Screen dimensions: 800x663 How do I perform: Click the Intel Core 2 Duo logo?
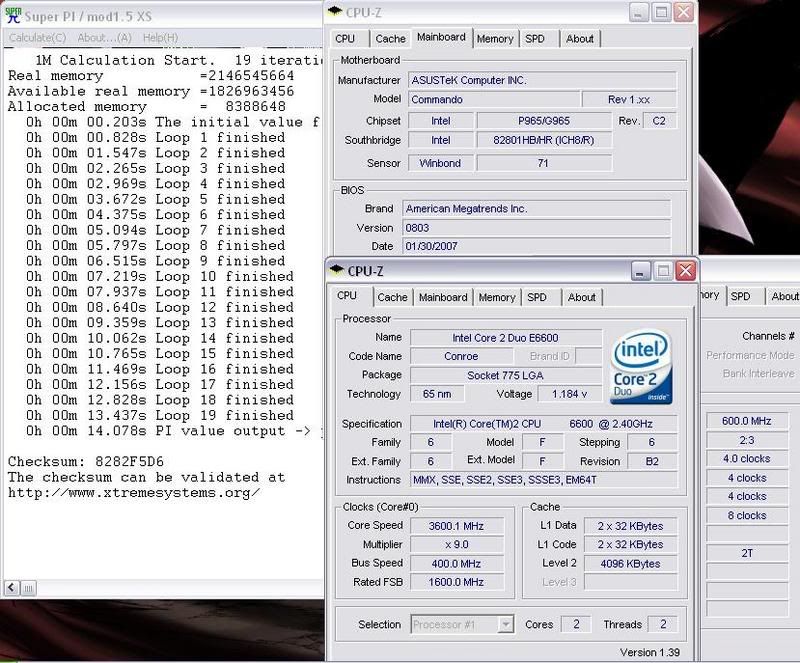(641, 366)
